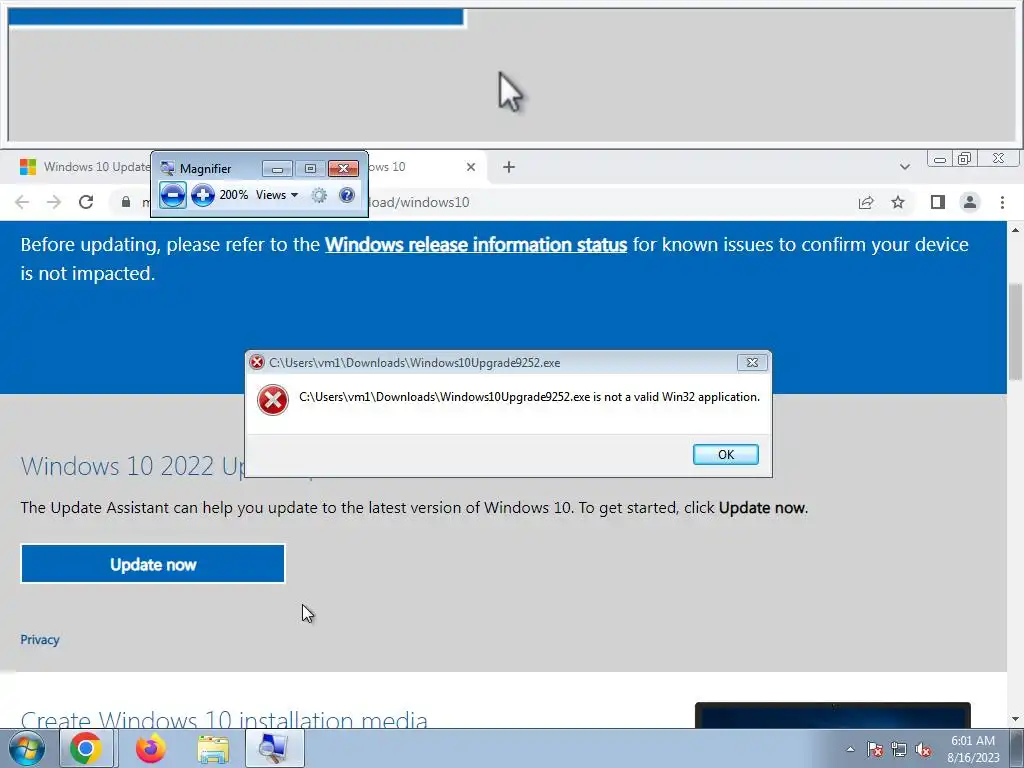Minimize the Chrome window
1024x768 pixels.
pyautogui.click(x=940, y=159)
